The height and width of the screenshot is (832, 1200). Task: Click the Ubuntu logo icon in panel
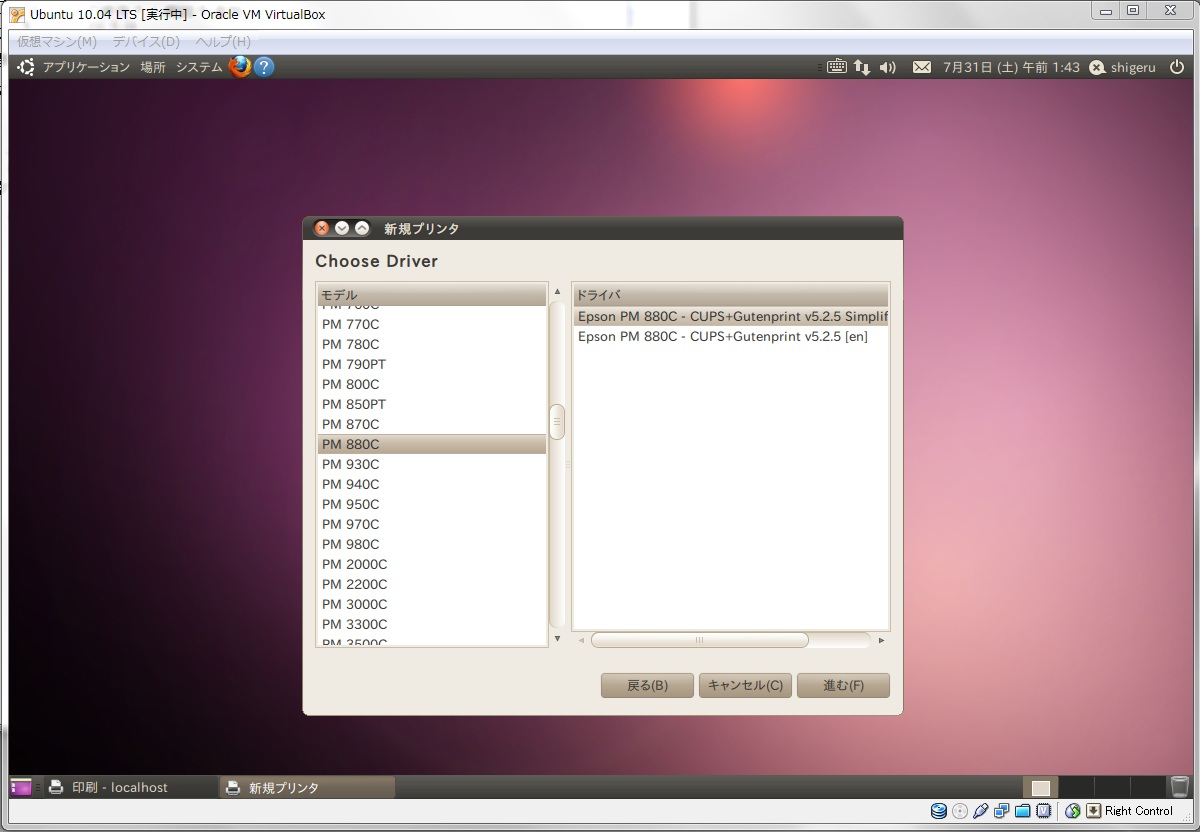tap(26, 67)
